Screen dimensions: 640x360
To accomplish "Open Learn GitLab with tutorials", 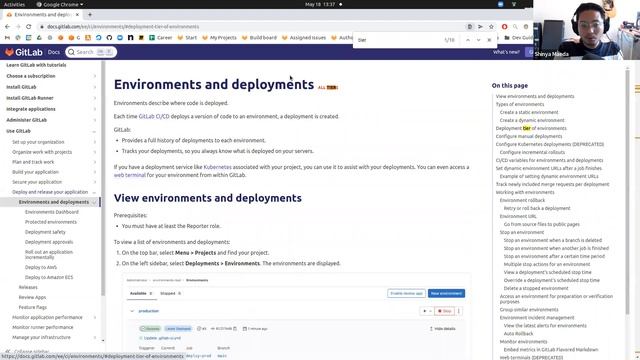I will [36, 65].
